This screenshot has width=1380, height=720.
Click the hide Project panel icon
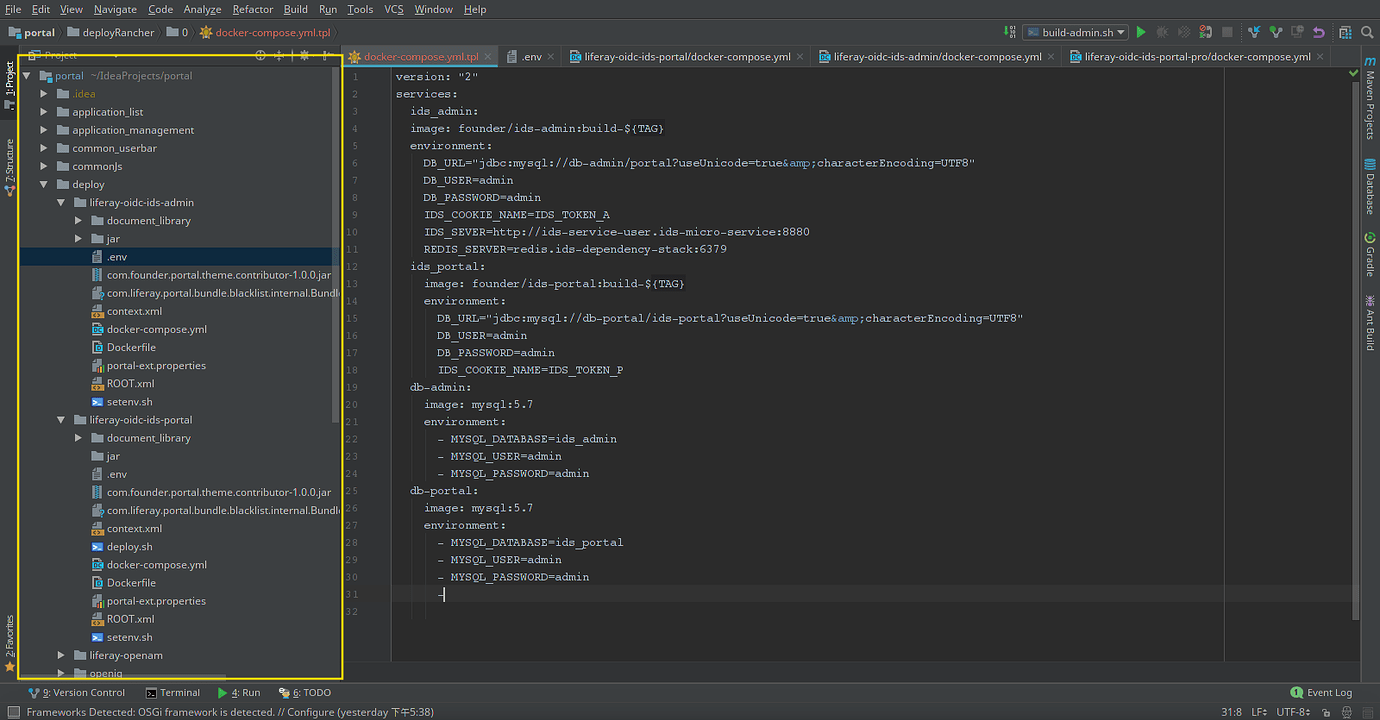coord(326,56)
